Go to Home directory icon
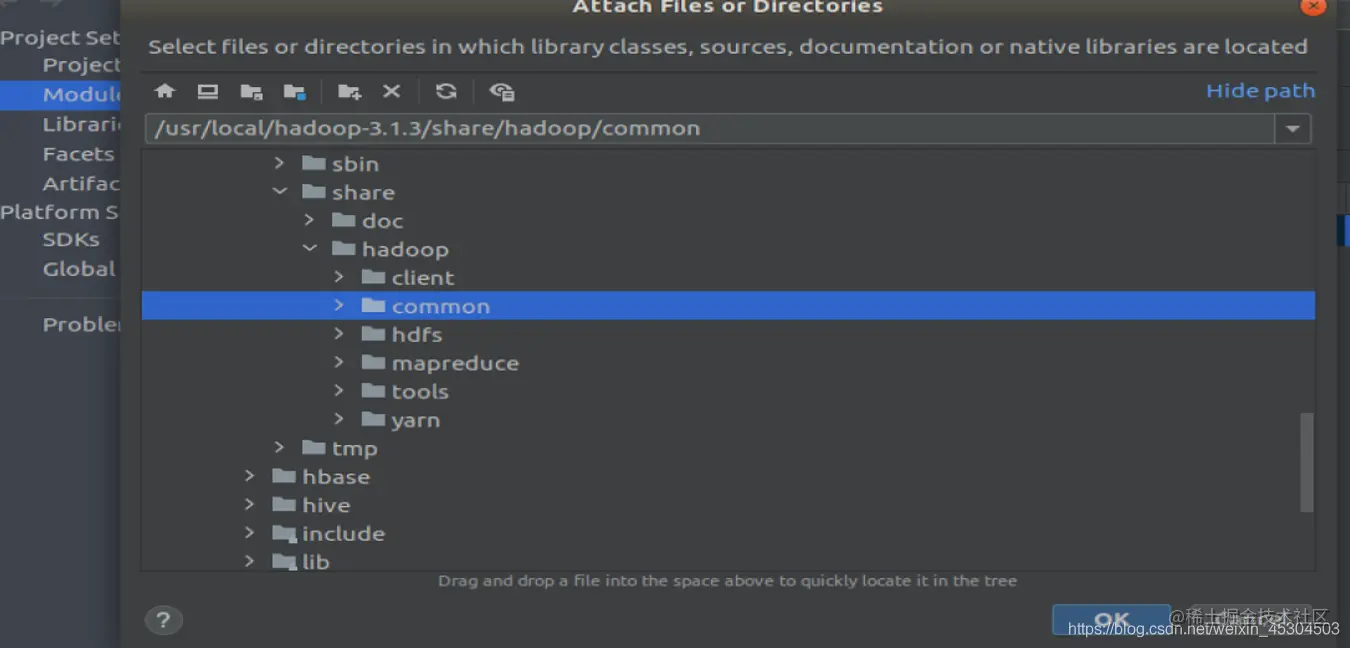Screen dimensions: 1350x648 165,91
